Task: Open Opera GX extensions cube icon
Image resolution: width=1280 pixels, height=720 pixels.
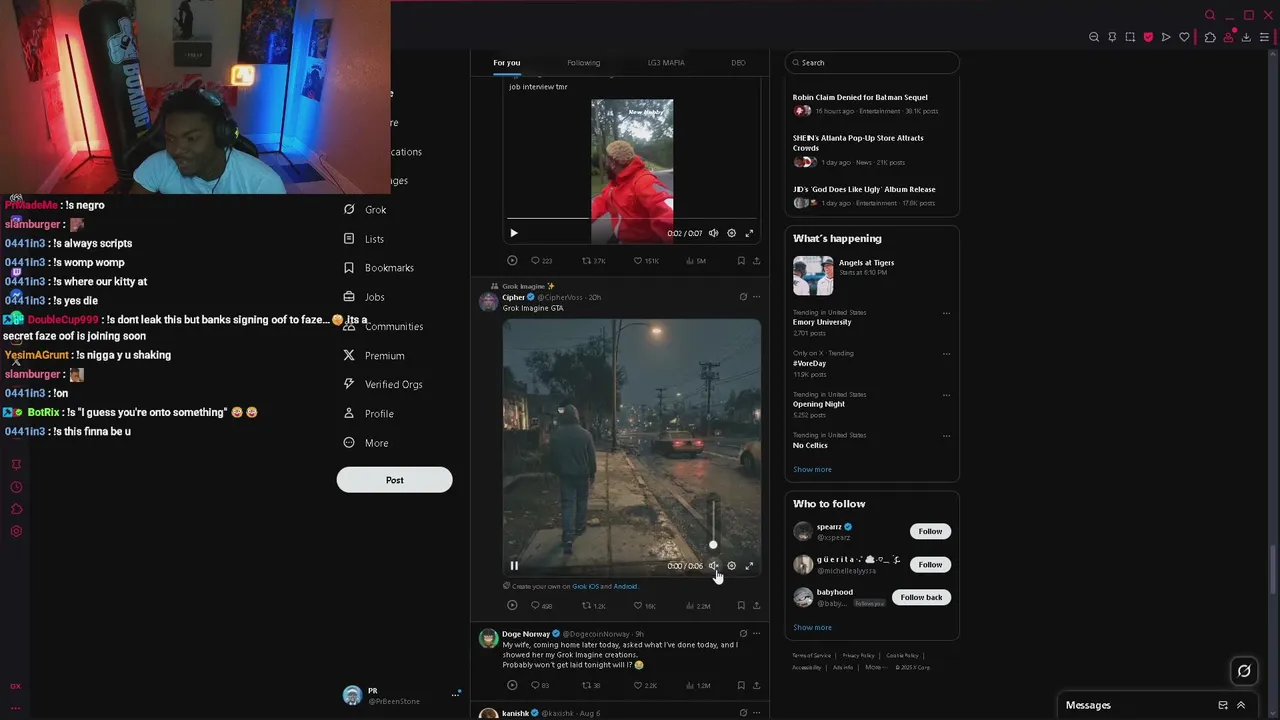Action: pyautogui.click(x=1210, y=37)
